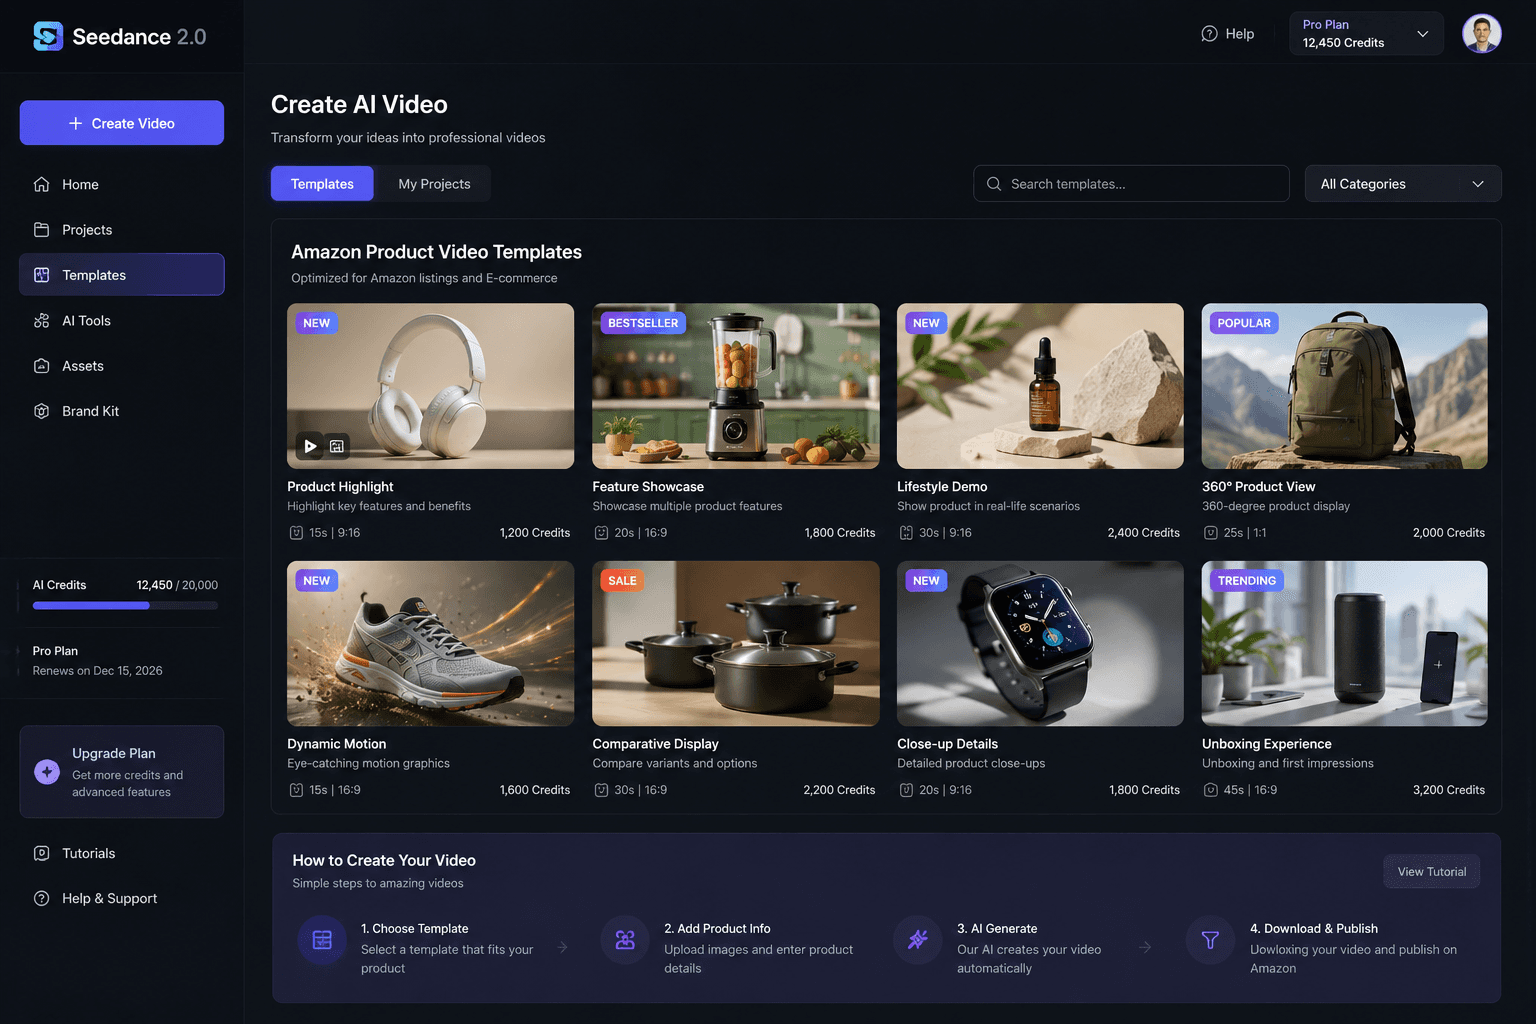Click the Product Highlight title
The height and width of the screenshot is (1024, 1536).
click(x=340, y=487)
